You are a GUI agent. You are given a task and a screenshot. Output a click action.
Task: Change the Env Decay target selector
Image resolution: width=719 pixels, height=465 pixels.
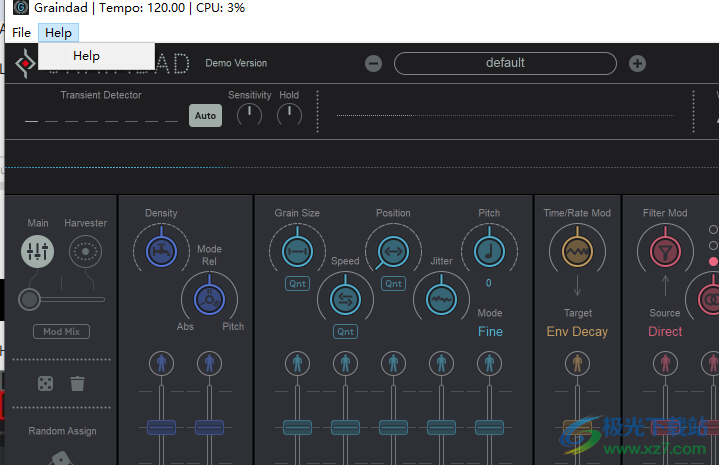click(x=577, y=331)
